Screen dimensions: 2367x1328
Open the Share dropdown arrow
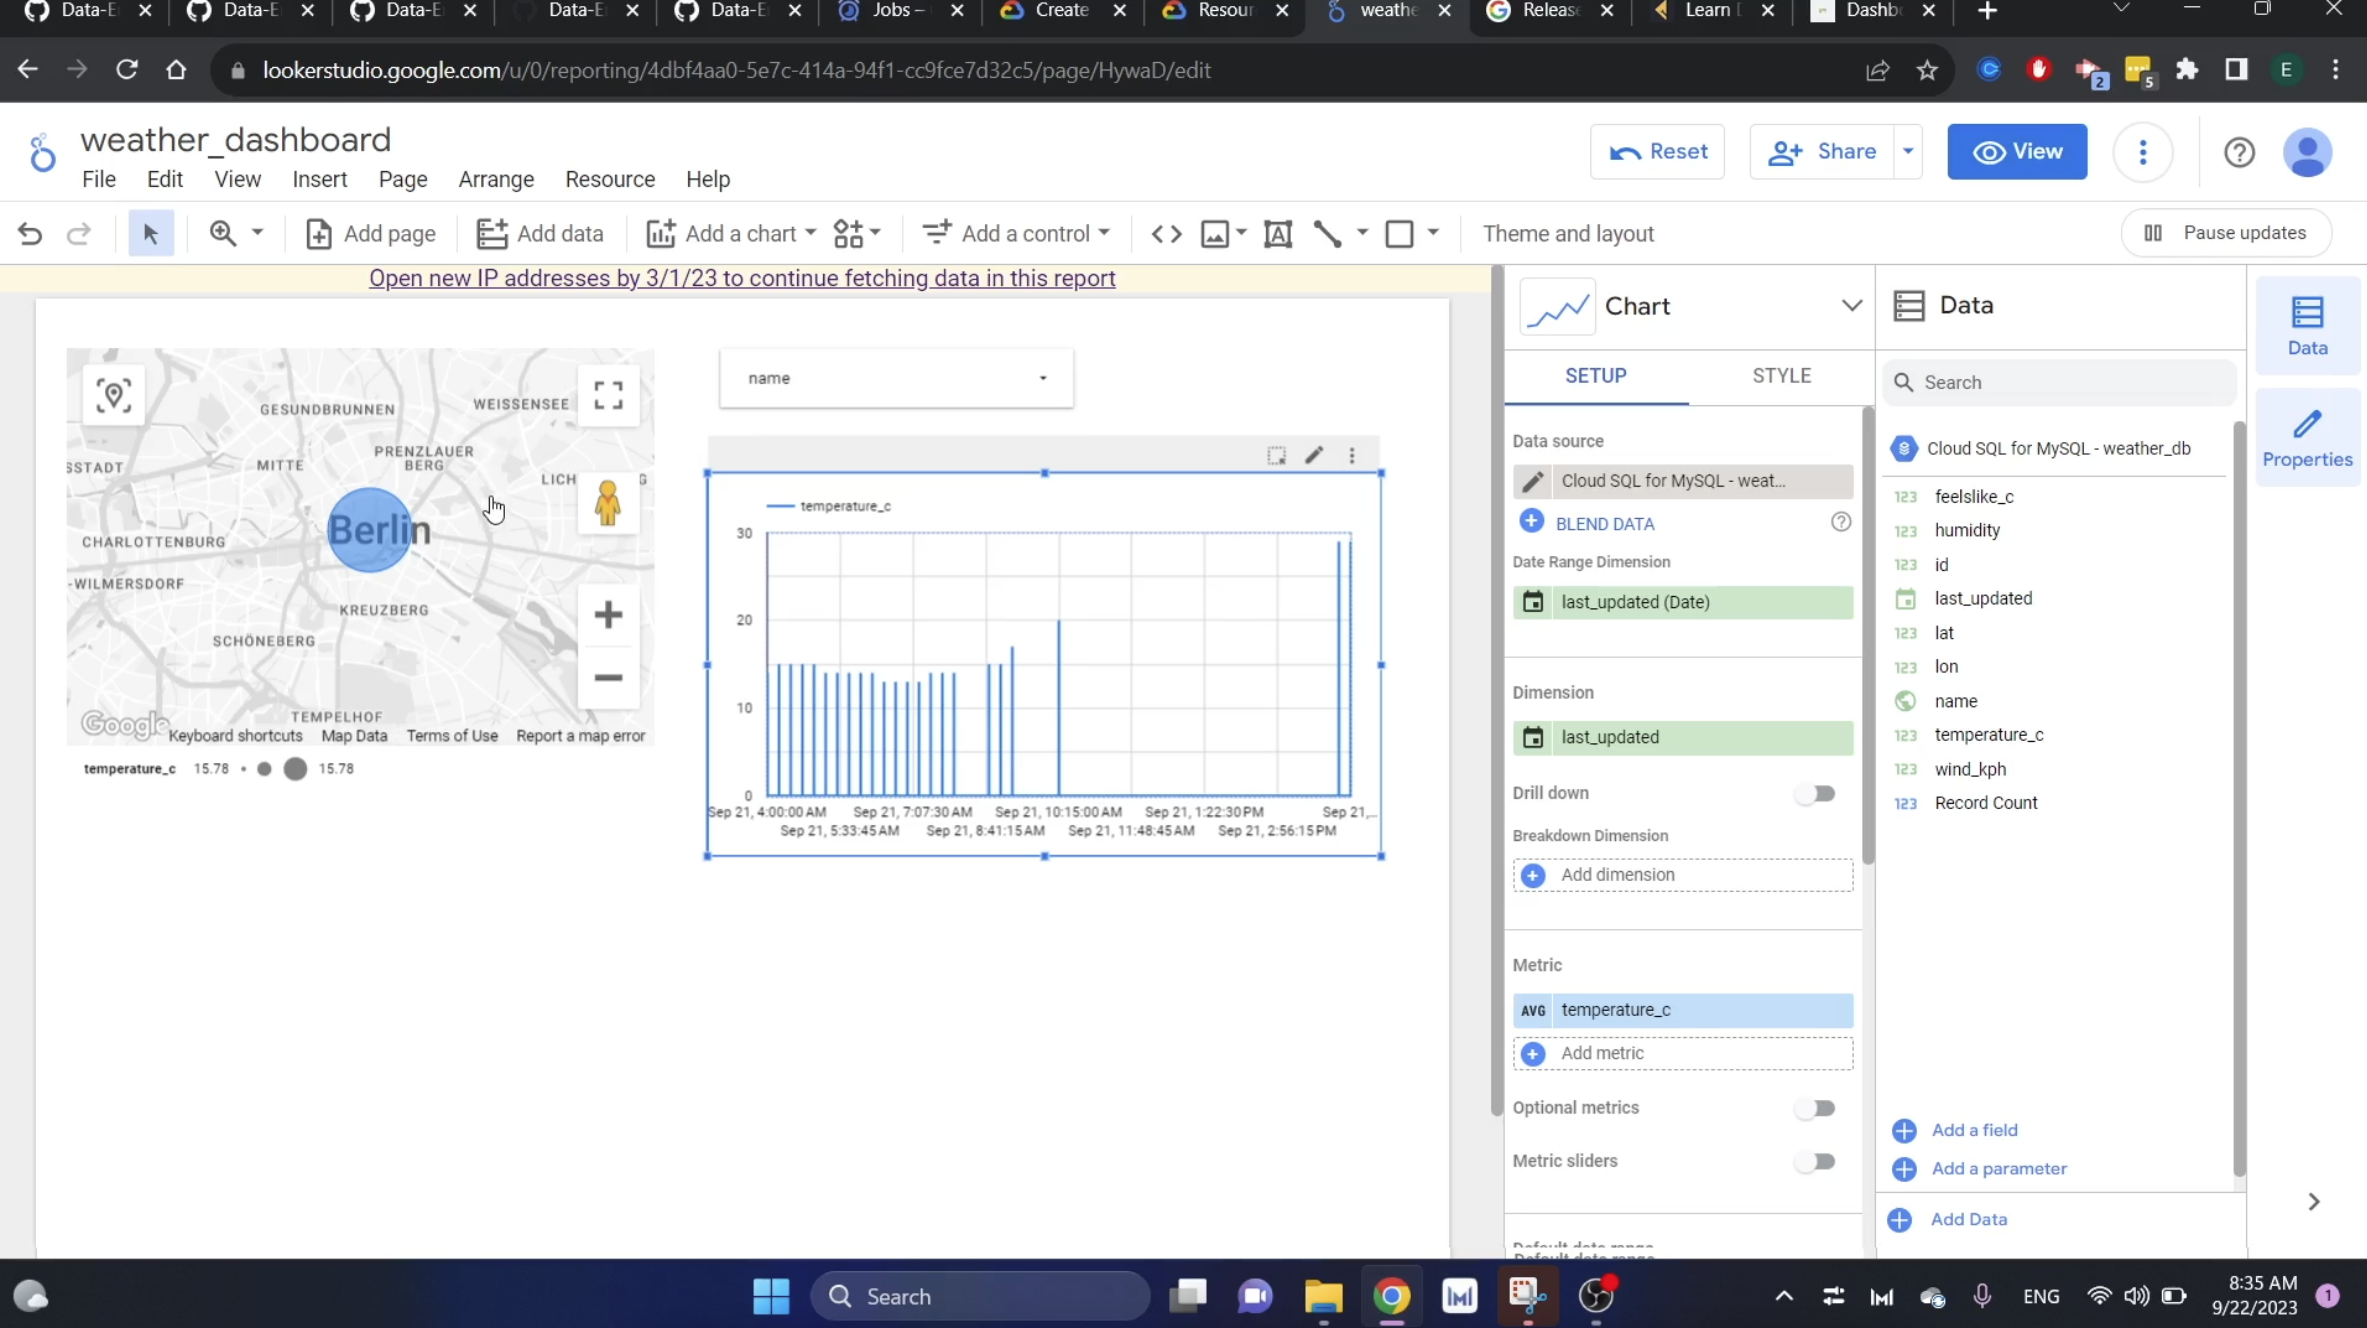coord(1908,152)
